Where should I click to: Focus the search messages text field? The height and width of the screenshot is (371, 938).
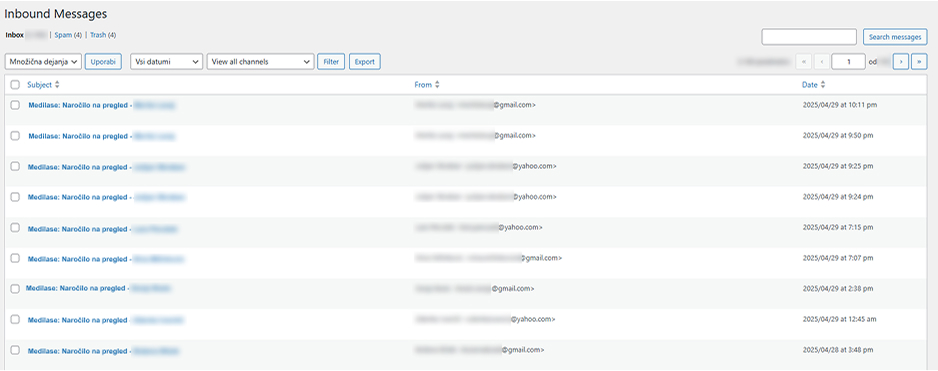[x=809, y=37]
